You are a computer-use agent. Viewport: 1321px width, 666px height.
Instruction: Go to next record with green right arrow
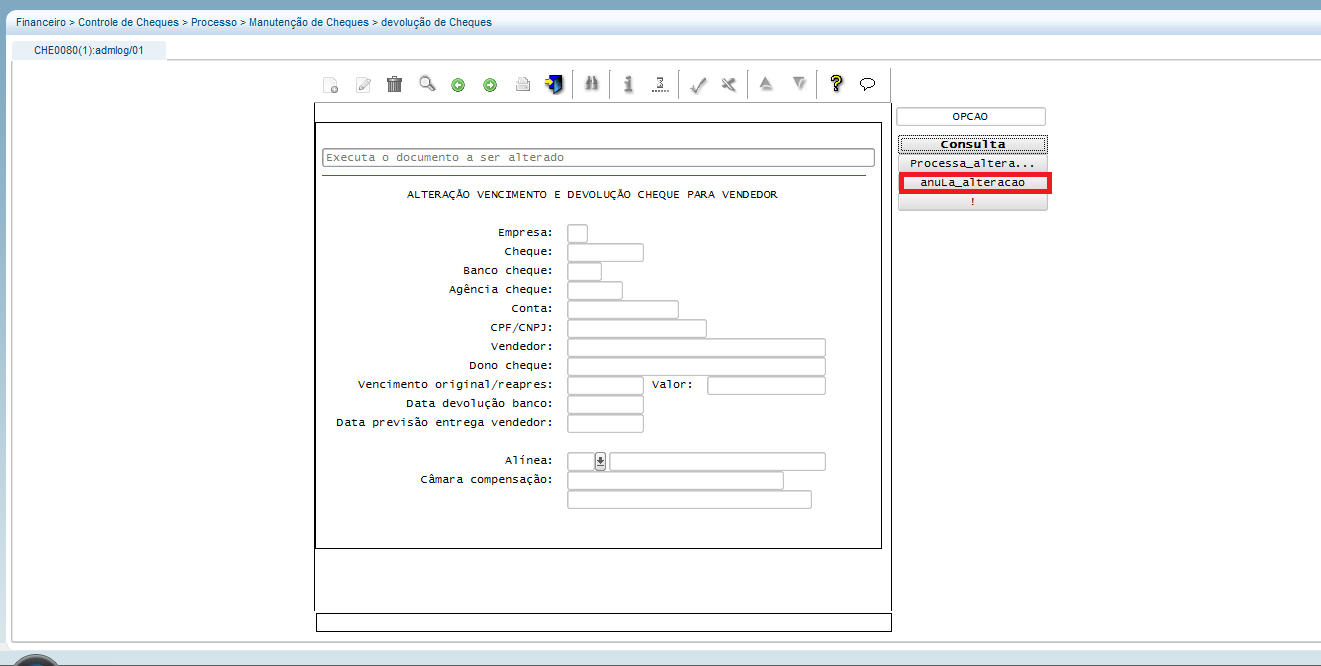pos(490,85)
